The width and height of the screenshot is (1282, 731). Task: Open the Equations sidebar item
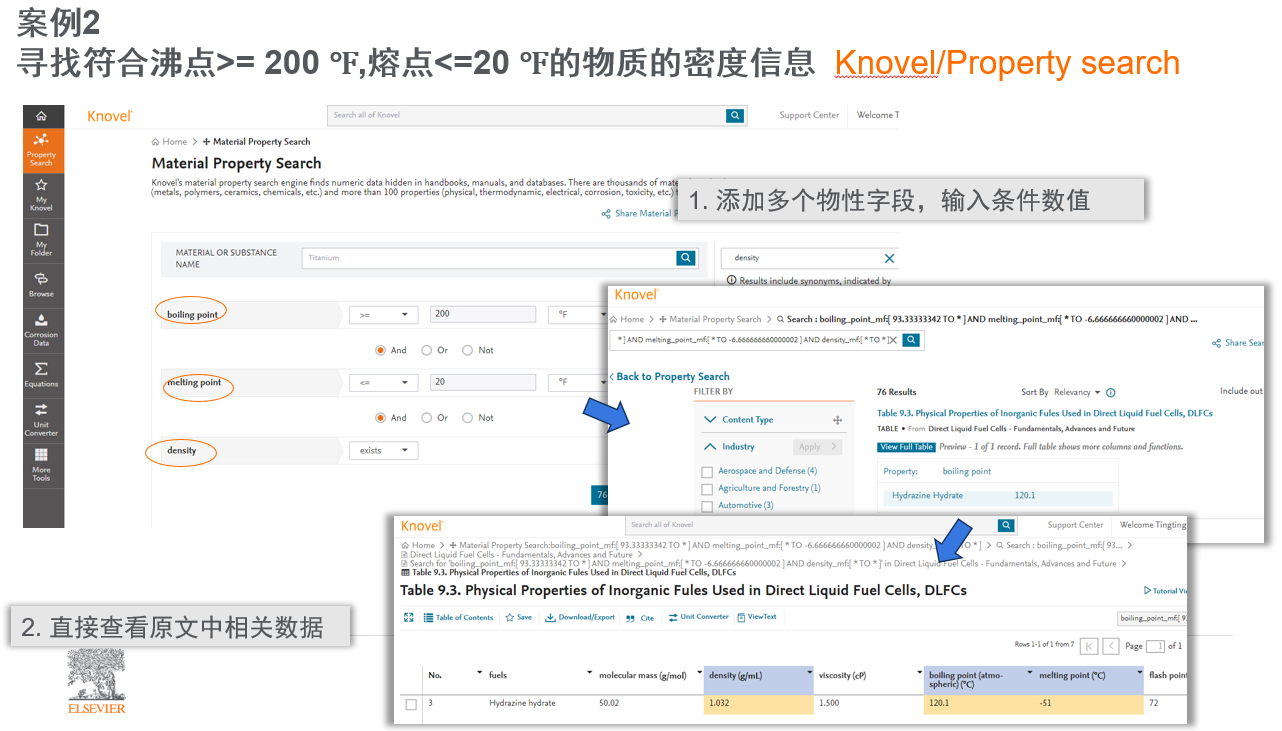coord(41,375)
